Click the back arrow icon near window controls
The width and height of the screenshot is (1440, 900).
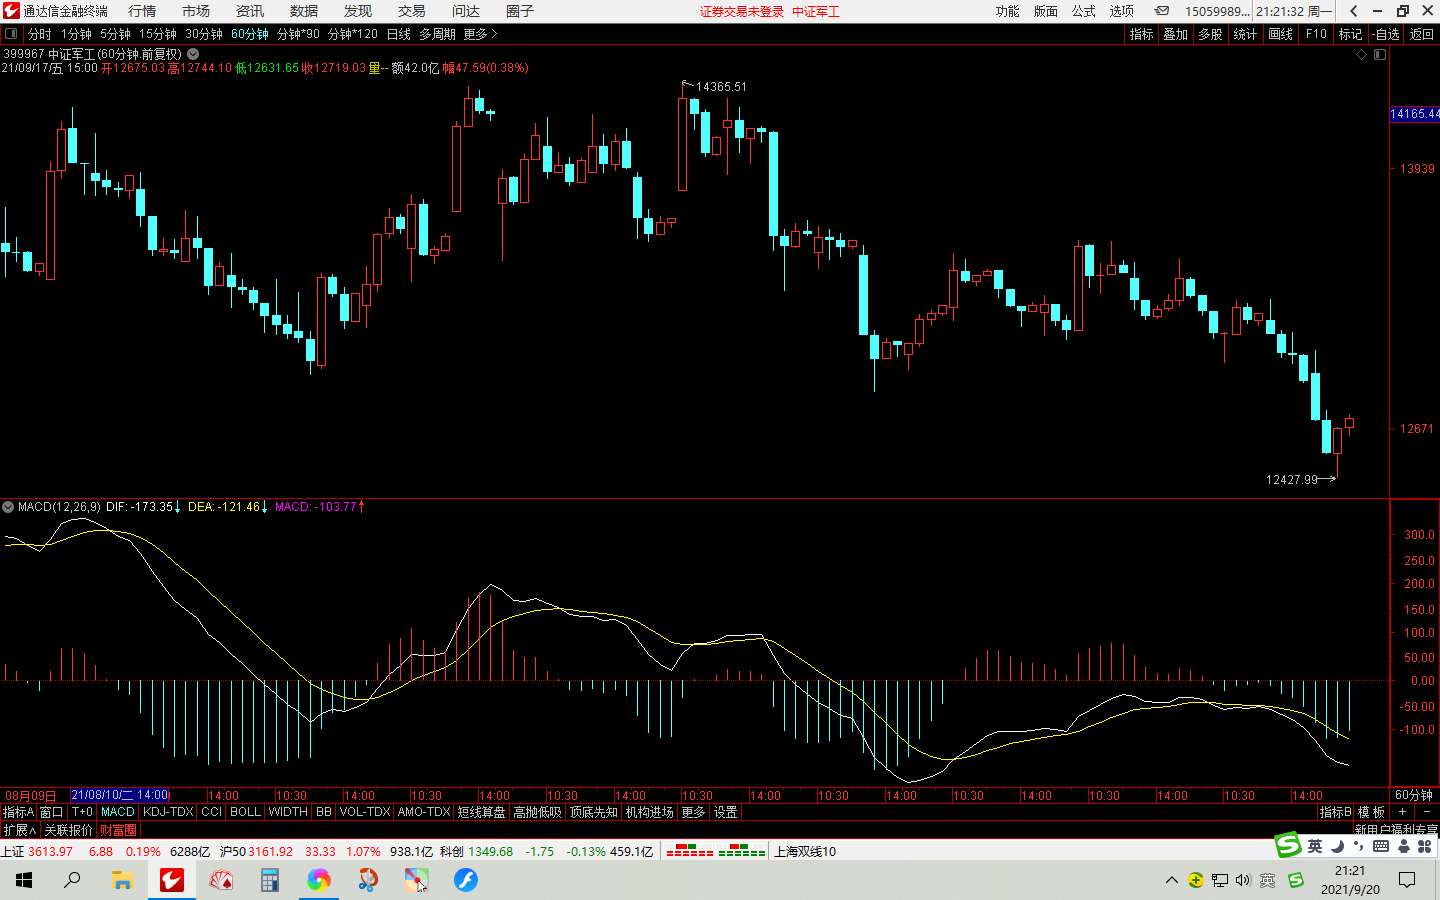[x=1353, y=11]
